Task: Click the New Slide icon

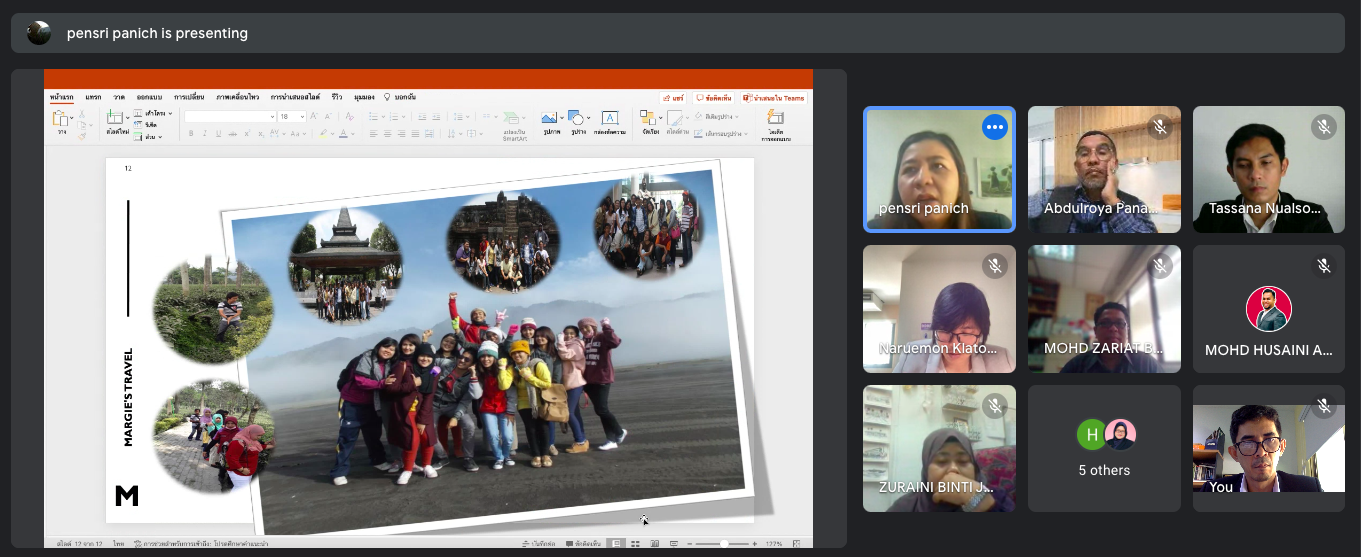Action: [116, 119]
